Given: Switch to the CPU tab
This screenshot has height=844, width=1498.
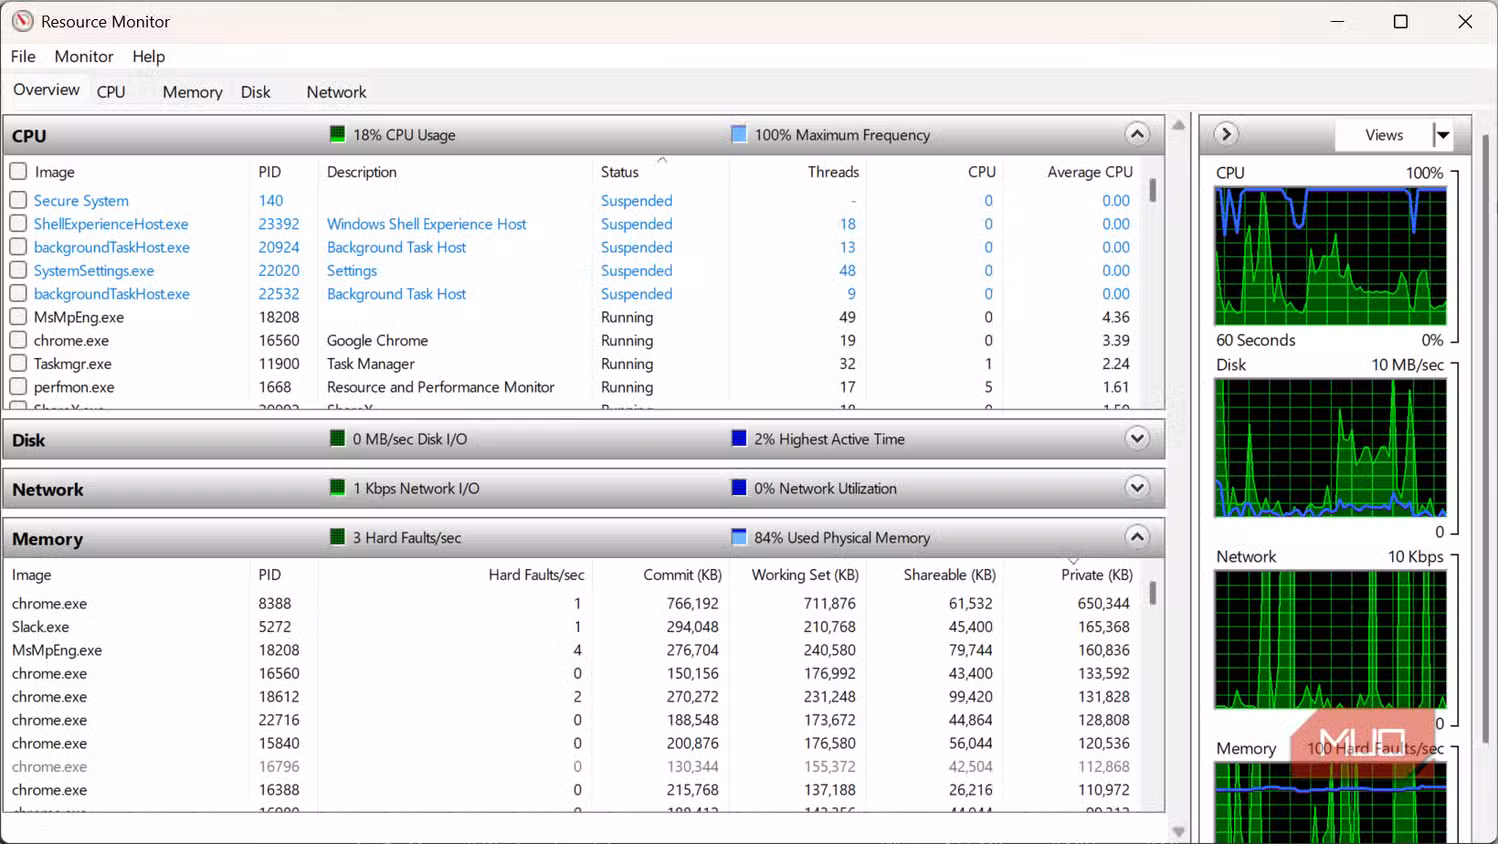Looking at the screenshot, I should 111,92.
